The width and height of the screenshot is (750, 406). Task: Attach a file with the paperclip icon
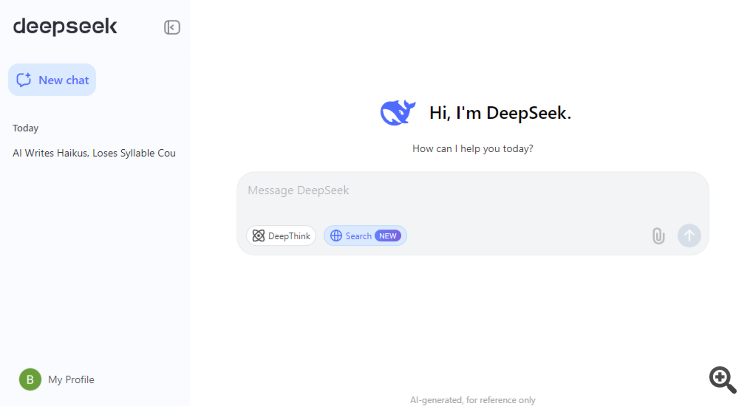(658, 236)
